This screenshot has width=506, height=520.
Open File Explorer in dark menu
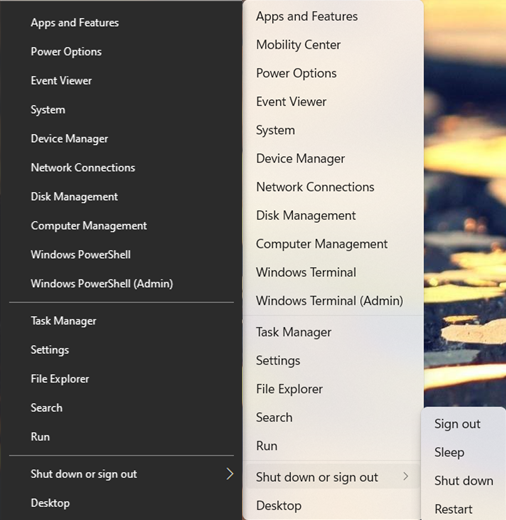click(x=60, y=379)
